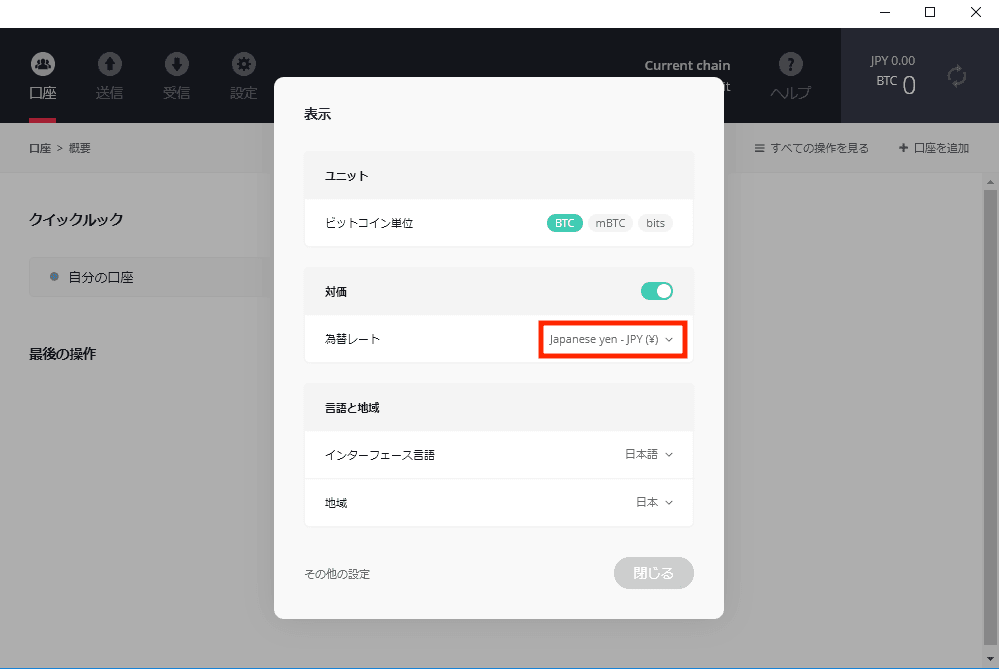Select the BTC bitcoin unit
The height and width of the screenshot is (669, 999).
coord(564,223)
